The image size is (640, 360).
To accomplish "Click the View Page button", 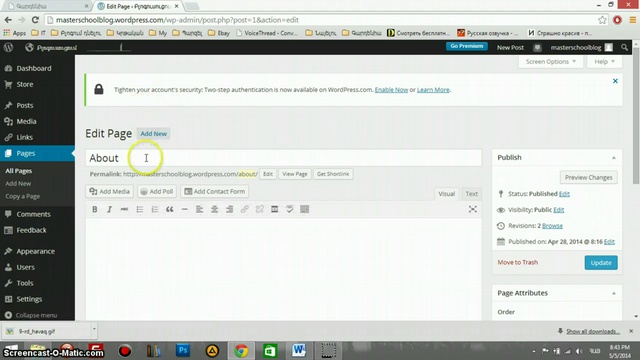I will 295,174.
